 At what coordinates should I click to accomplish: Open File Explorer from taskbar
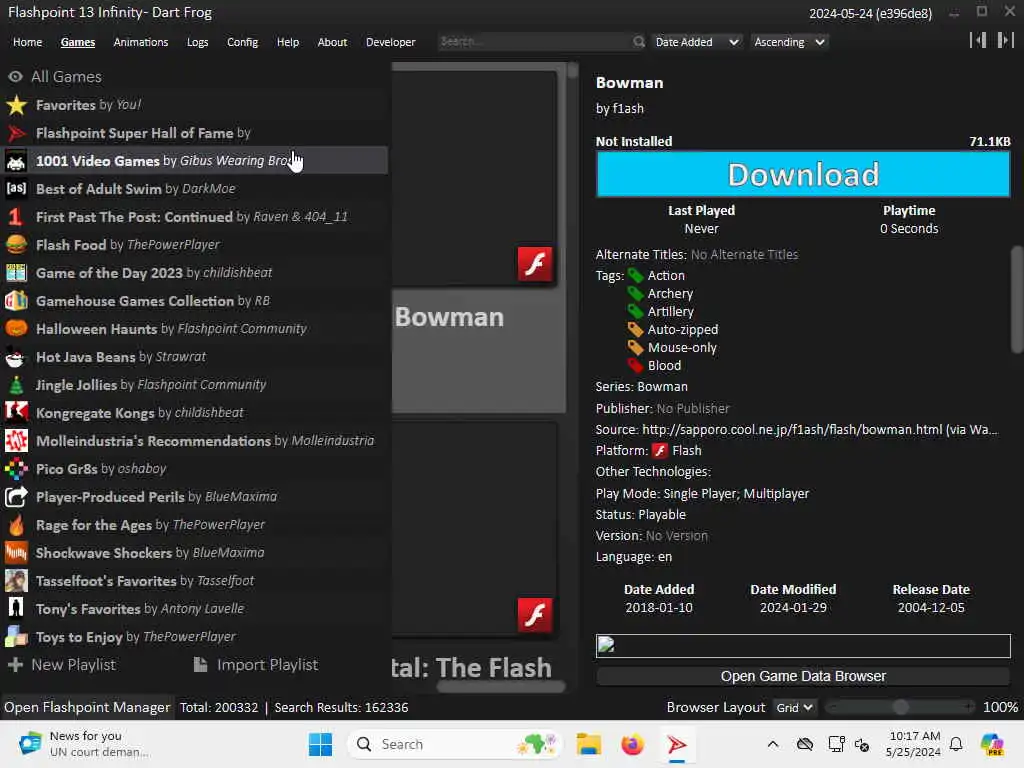click(x=588, y=744)
